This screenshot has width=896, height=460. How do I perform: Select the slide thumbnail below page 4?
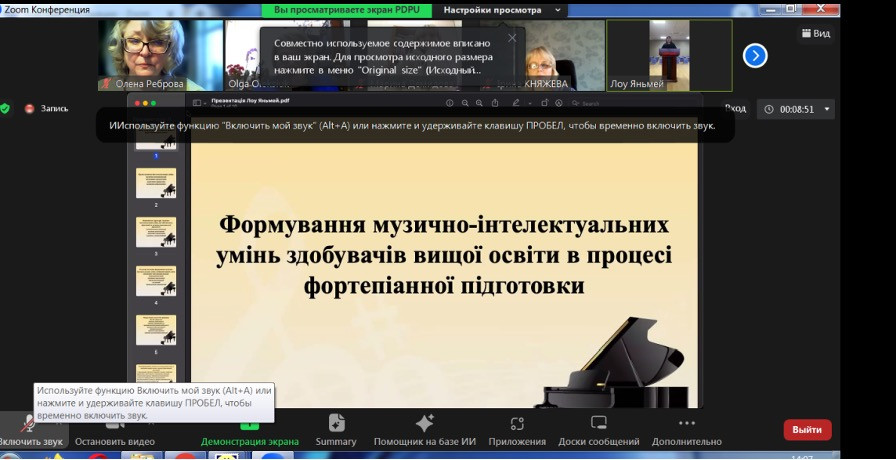point(156,330)
